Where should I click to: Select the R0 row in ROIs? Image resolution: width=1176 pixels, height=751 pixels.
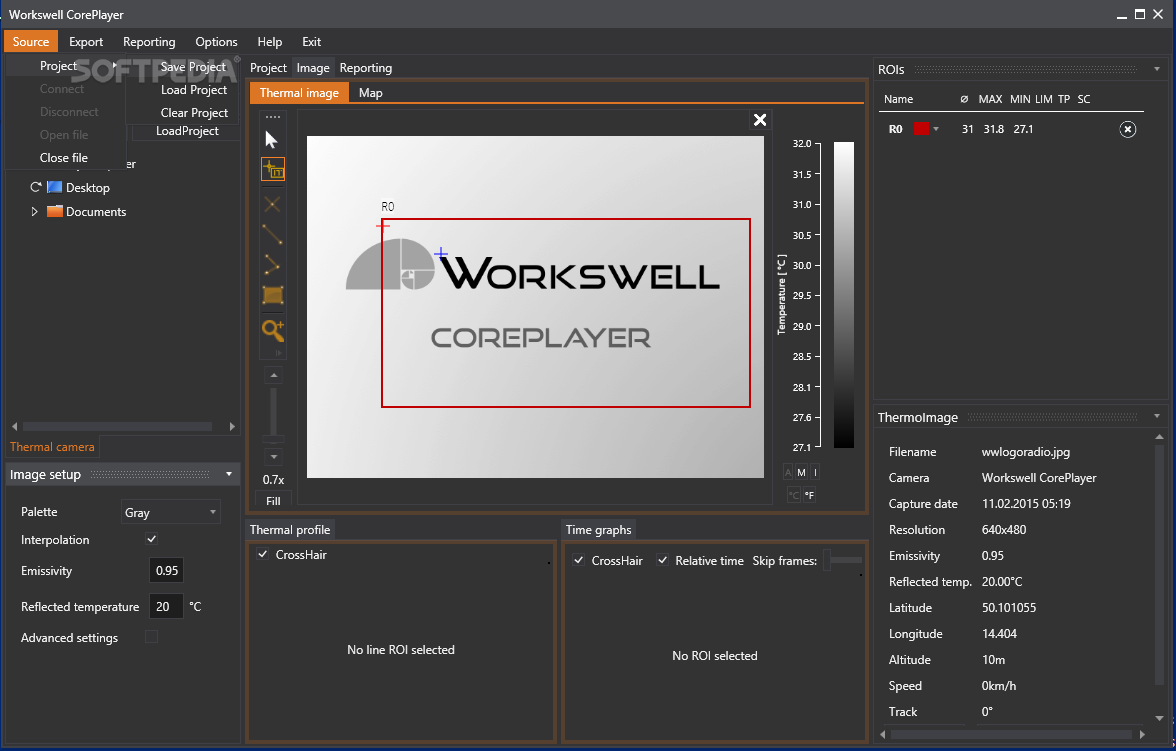[x=1010, y=129]
